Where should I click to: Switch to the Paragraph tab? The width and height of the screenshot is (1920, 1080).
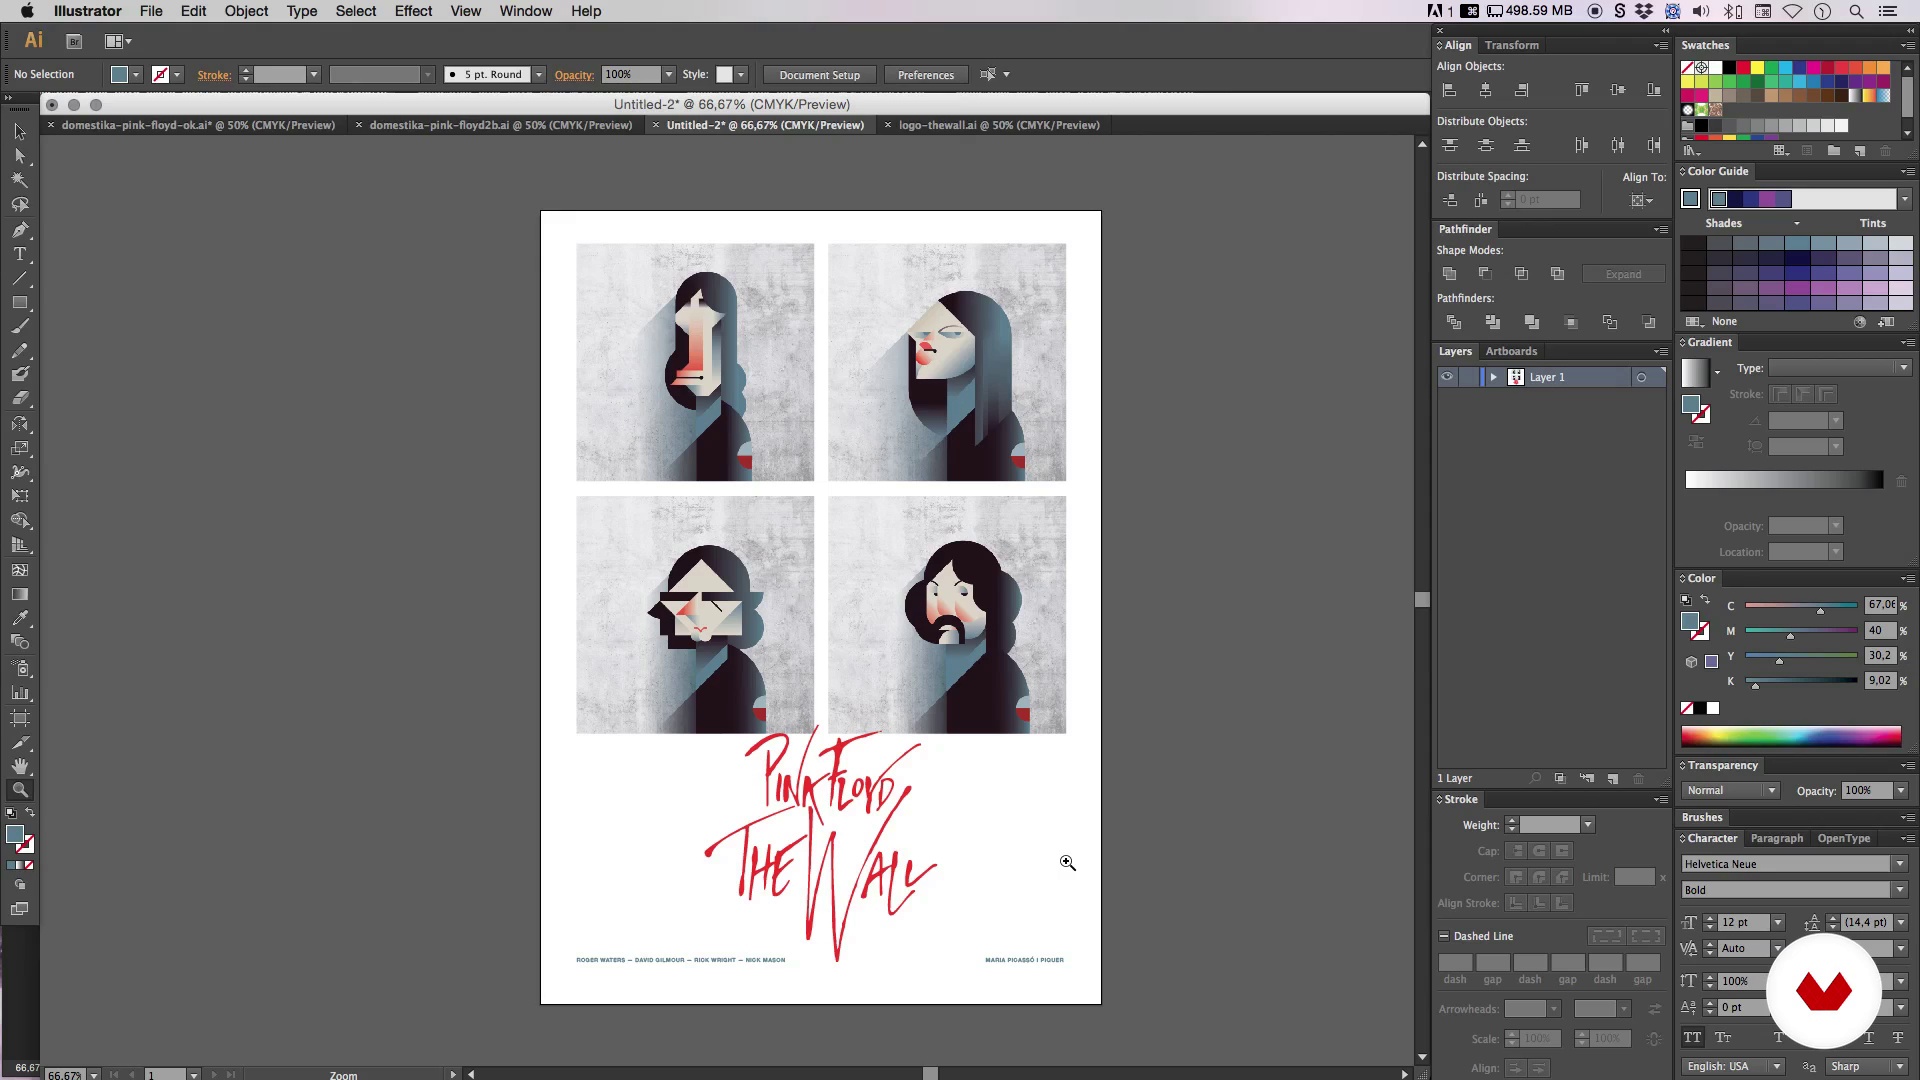1777,838
